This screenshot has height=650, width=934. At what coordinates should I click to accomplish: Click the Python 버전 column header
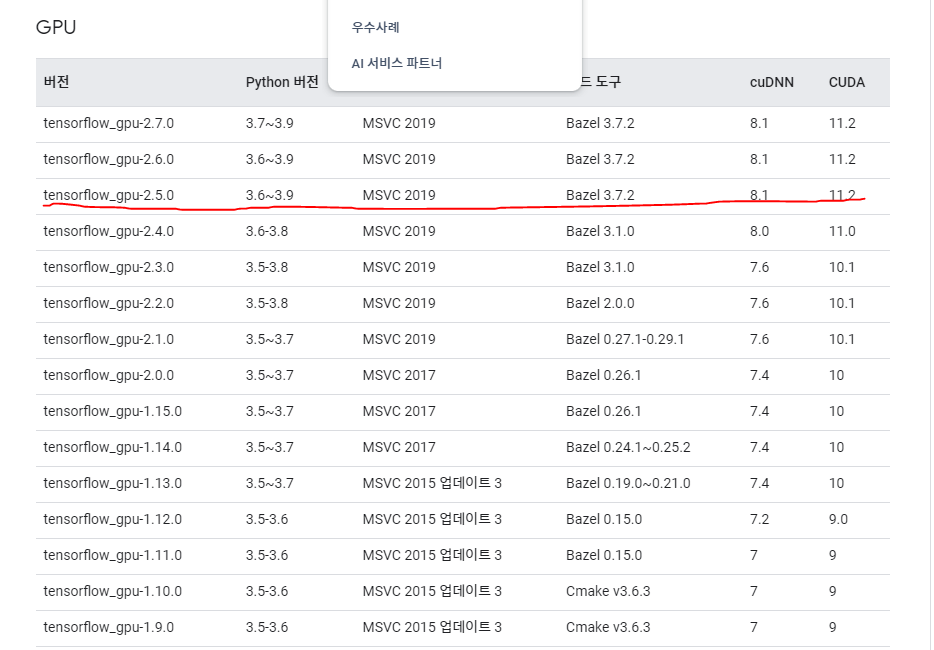click(x=282, y=82)
